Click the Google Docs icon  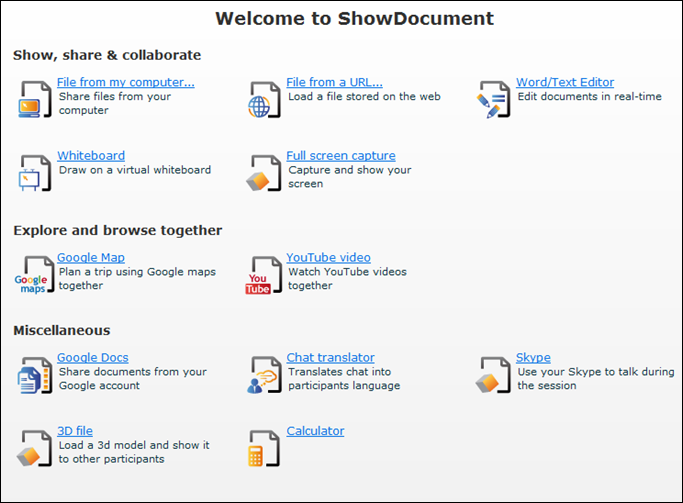33,375
